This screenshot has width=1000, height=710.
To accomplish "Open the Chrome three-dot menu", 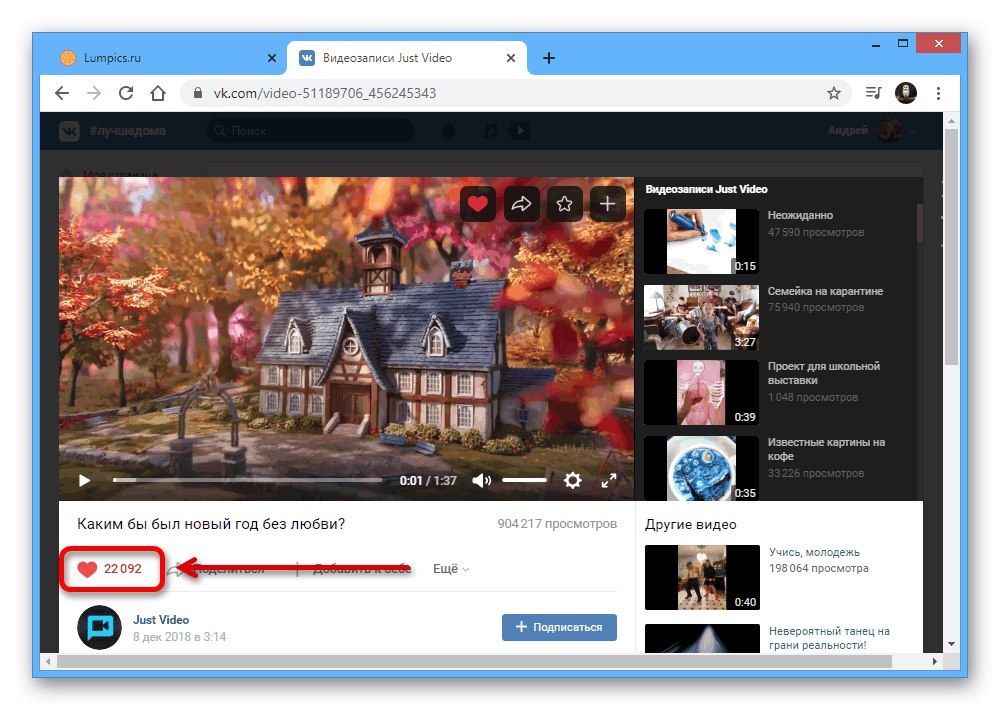I will 938,93.
